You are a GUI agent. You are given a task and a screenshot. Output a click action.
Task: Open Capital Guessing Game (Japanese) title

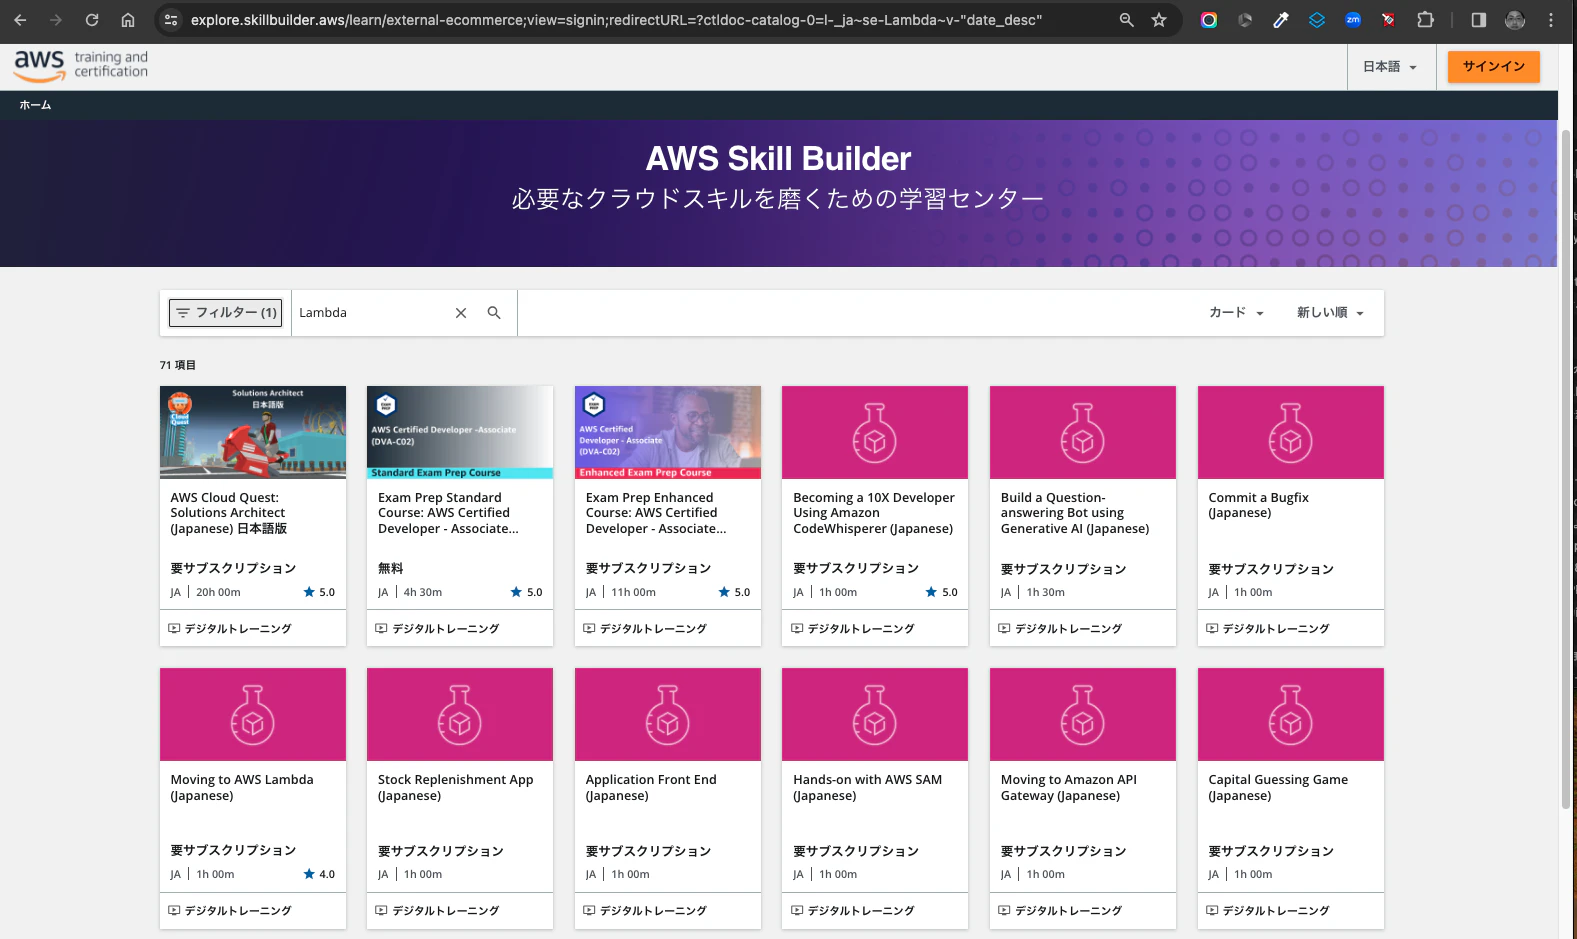[x=1278, y=788]
